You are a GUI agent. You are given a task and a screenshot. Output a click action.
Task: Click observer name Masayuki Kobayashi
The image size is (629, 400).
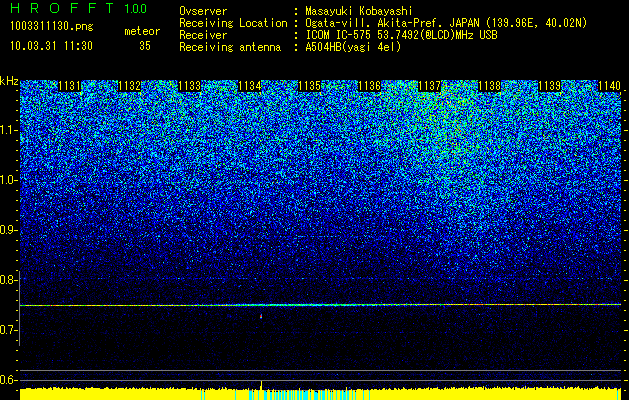pyautogui.click(x=359, y=11)
